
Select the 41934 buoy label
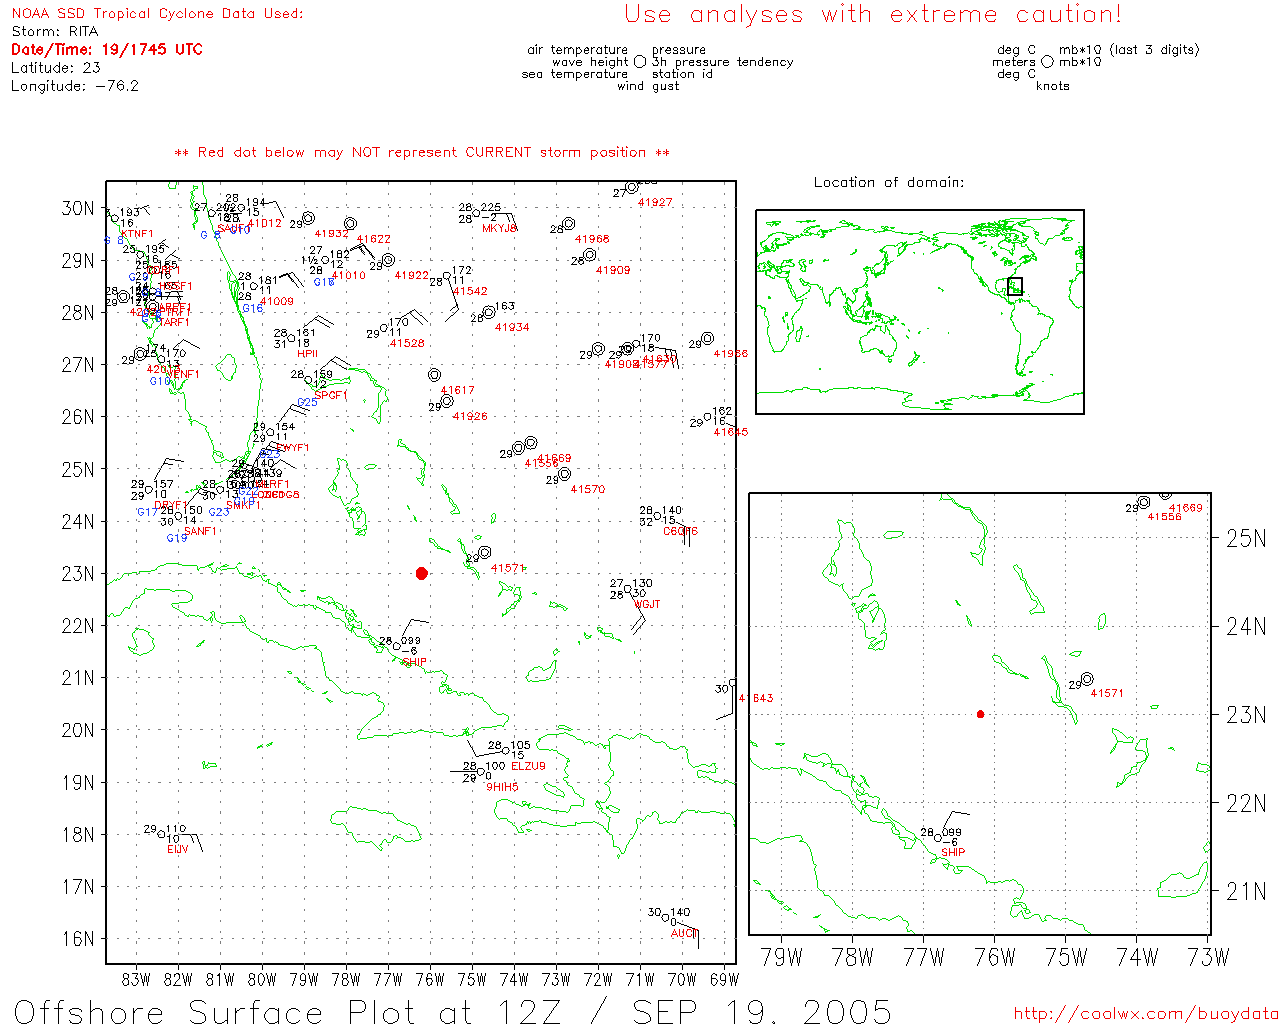[x=512, y=327]
